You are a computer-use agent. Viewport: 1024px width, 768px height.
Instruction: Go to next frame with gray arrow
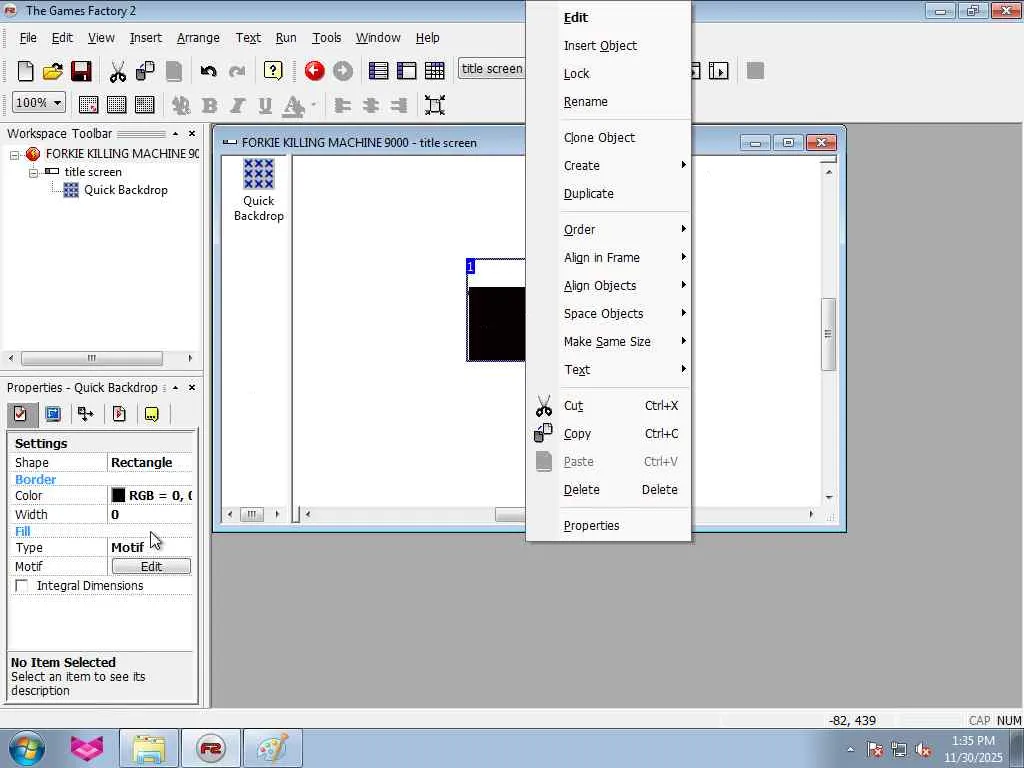(x=343, y=71)
